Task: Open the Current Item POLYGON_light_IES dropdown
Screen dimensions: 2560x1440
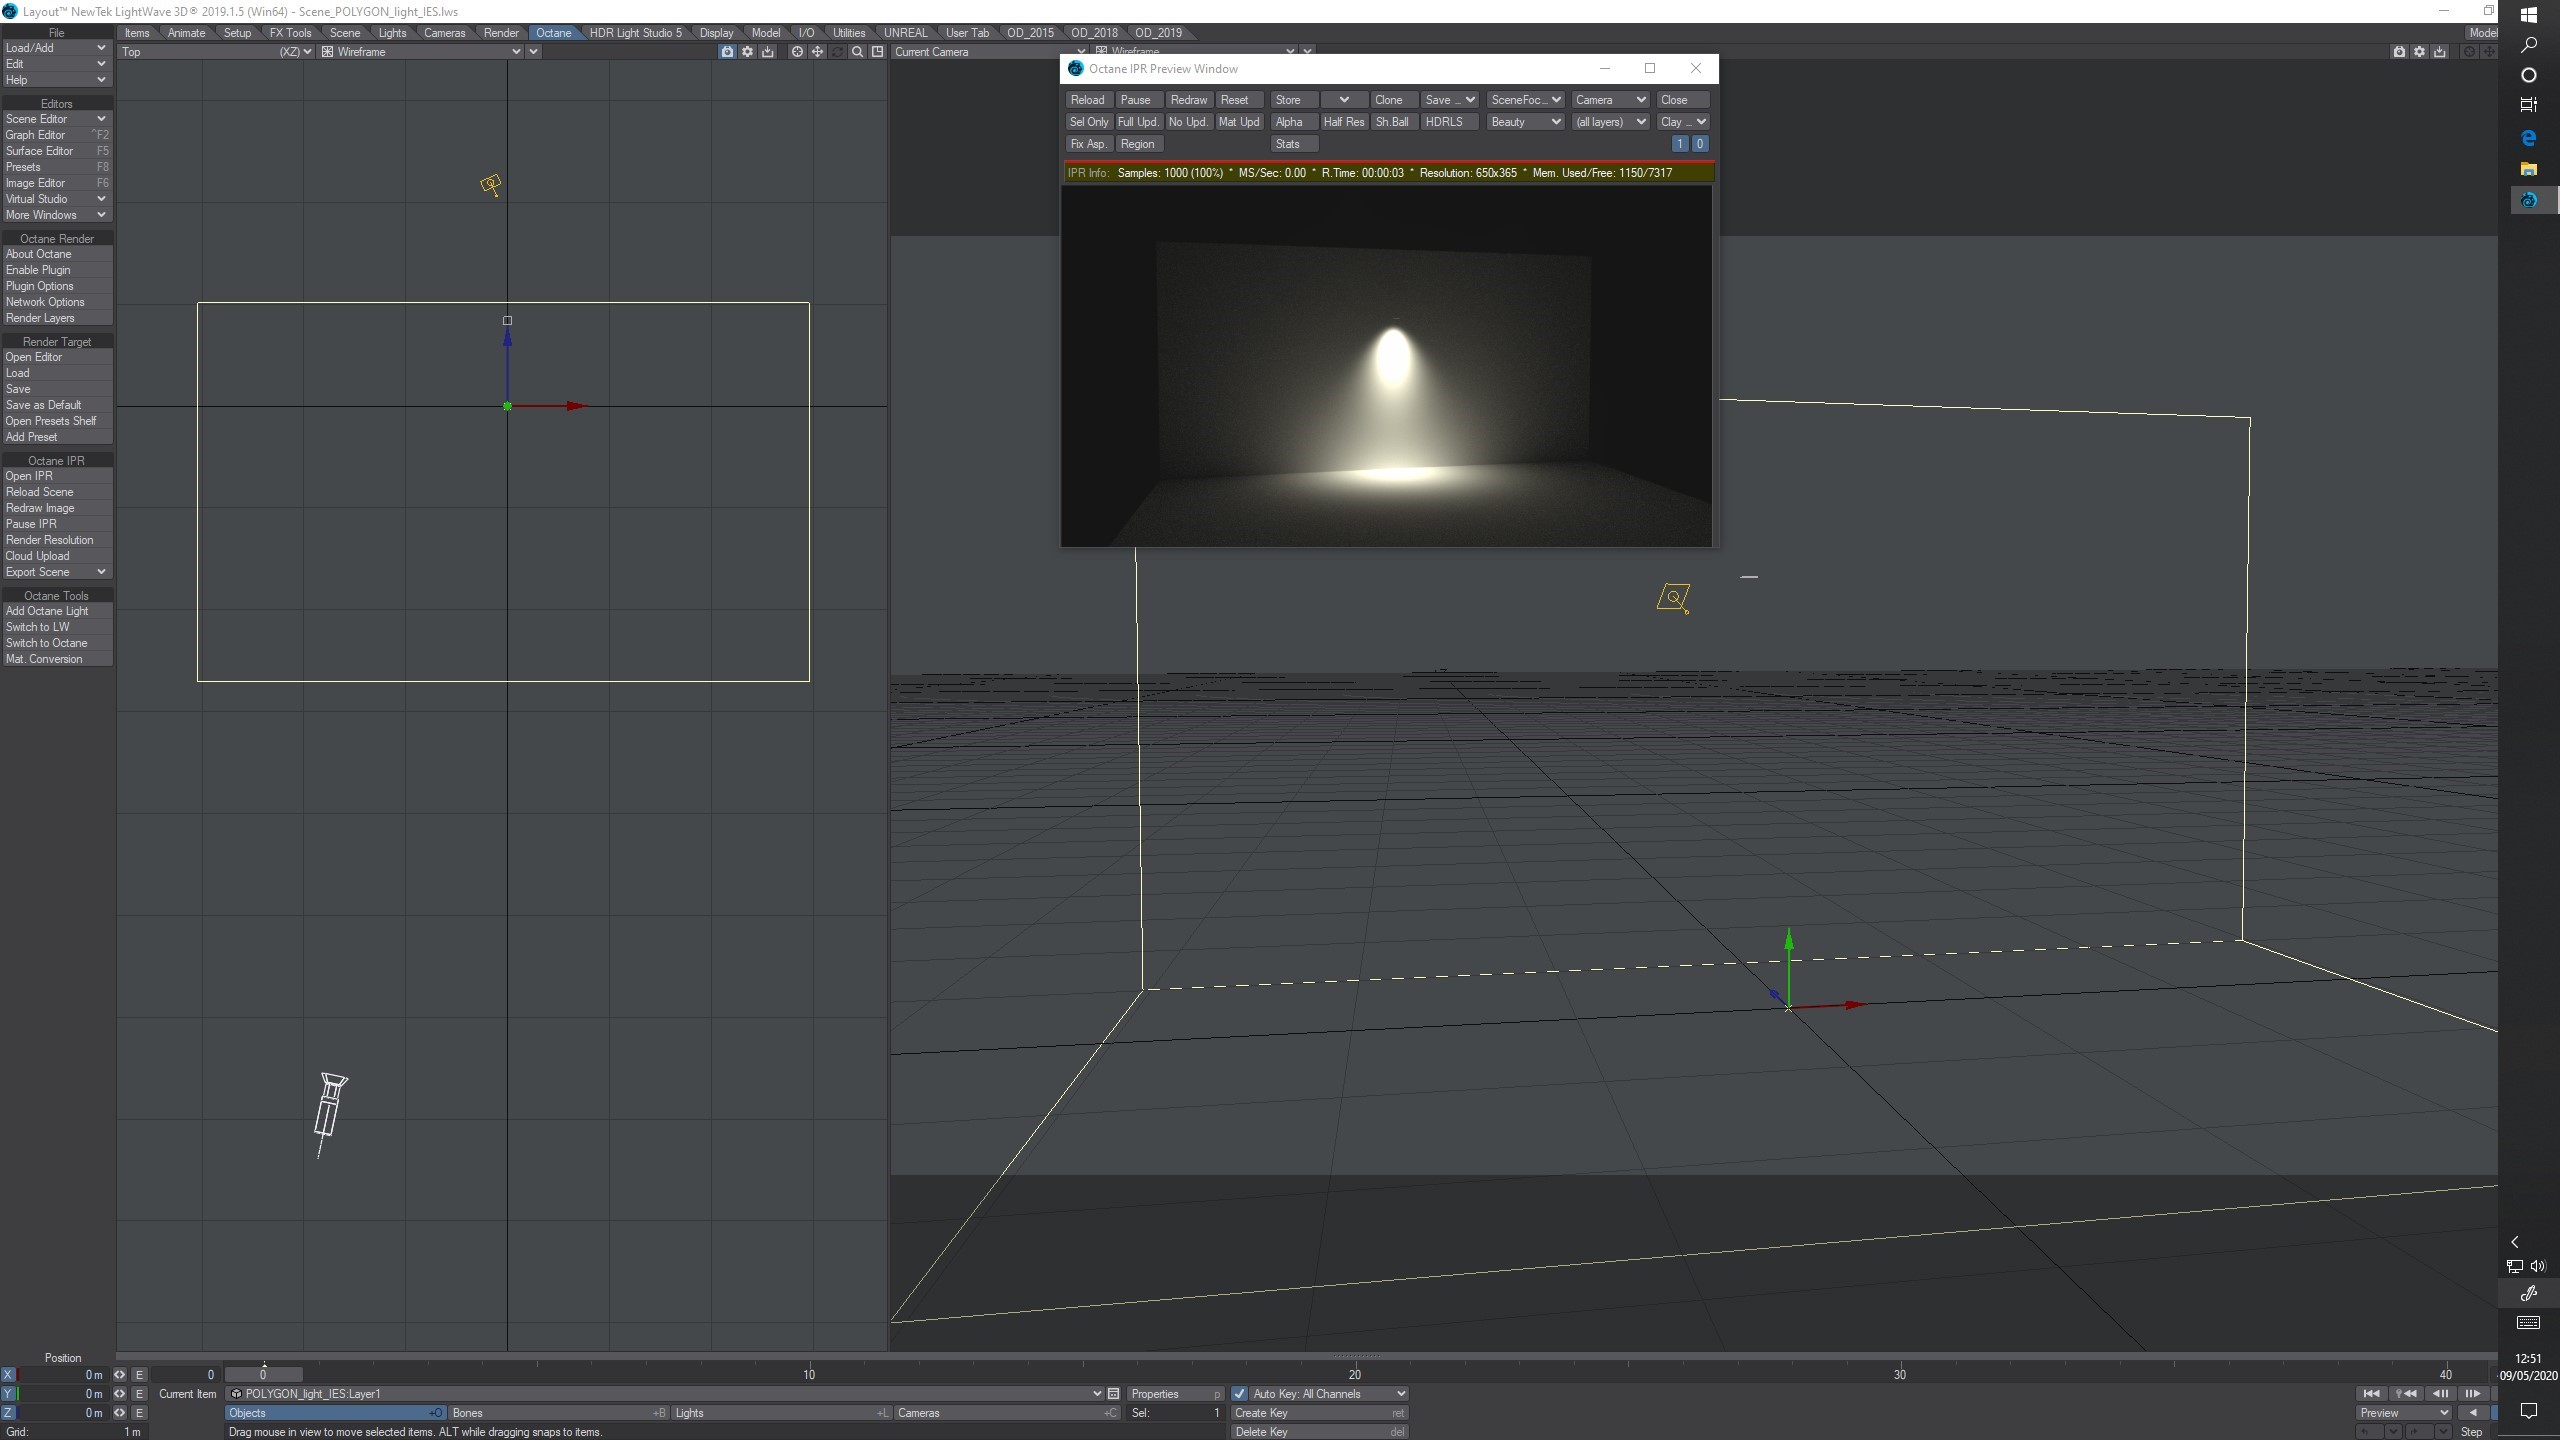Action: click(1097, 1394)
